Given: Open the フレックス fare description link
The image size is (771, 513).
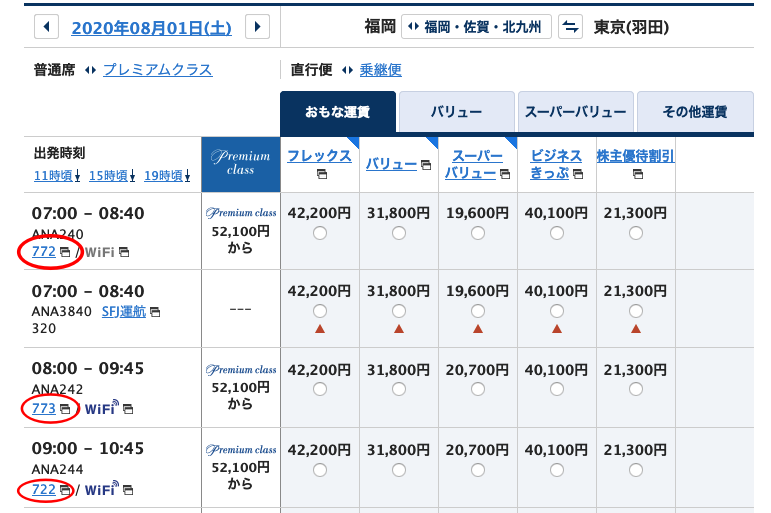Looking at the screenshot, I should (x=319, y=155).
